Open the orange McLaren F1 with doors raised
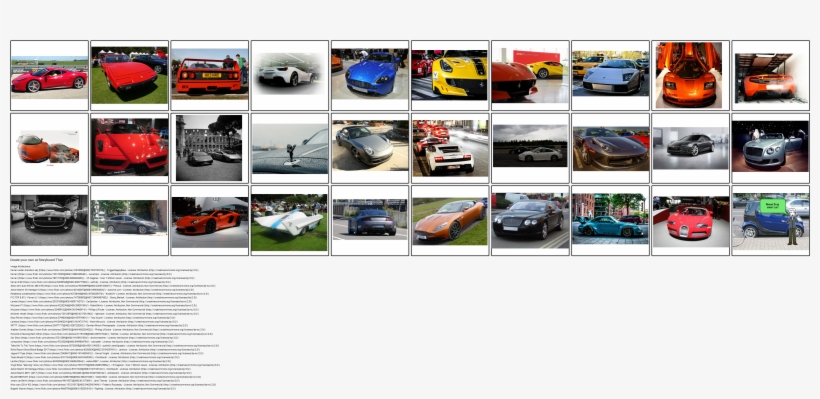The height and width of the screenshot is (399, 820). tap(690, 75)
